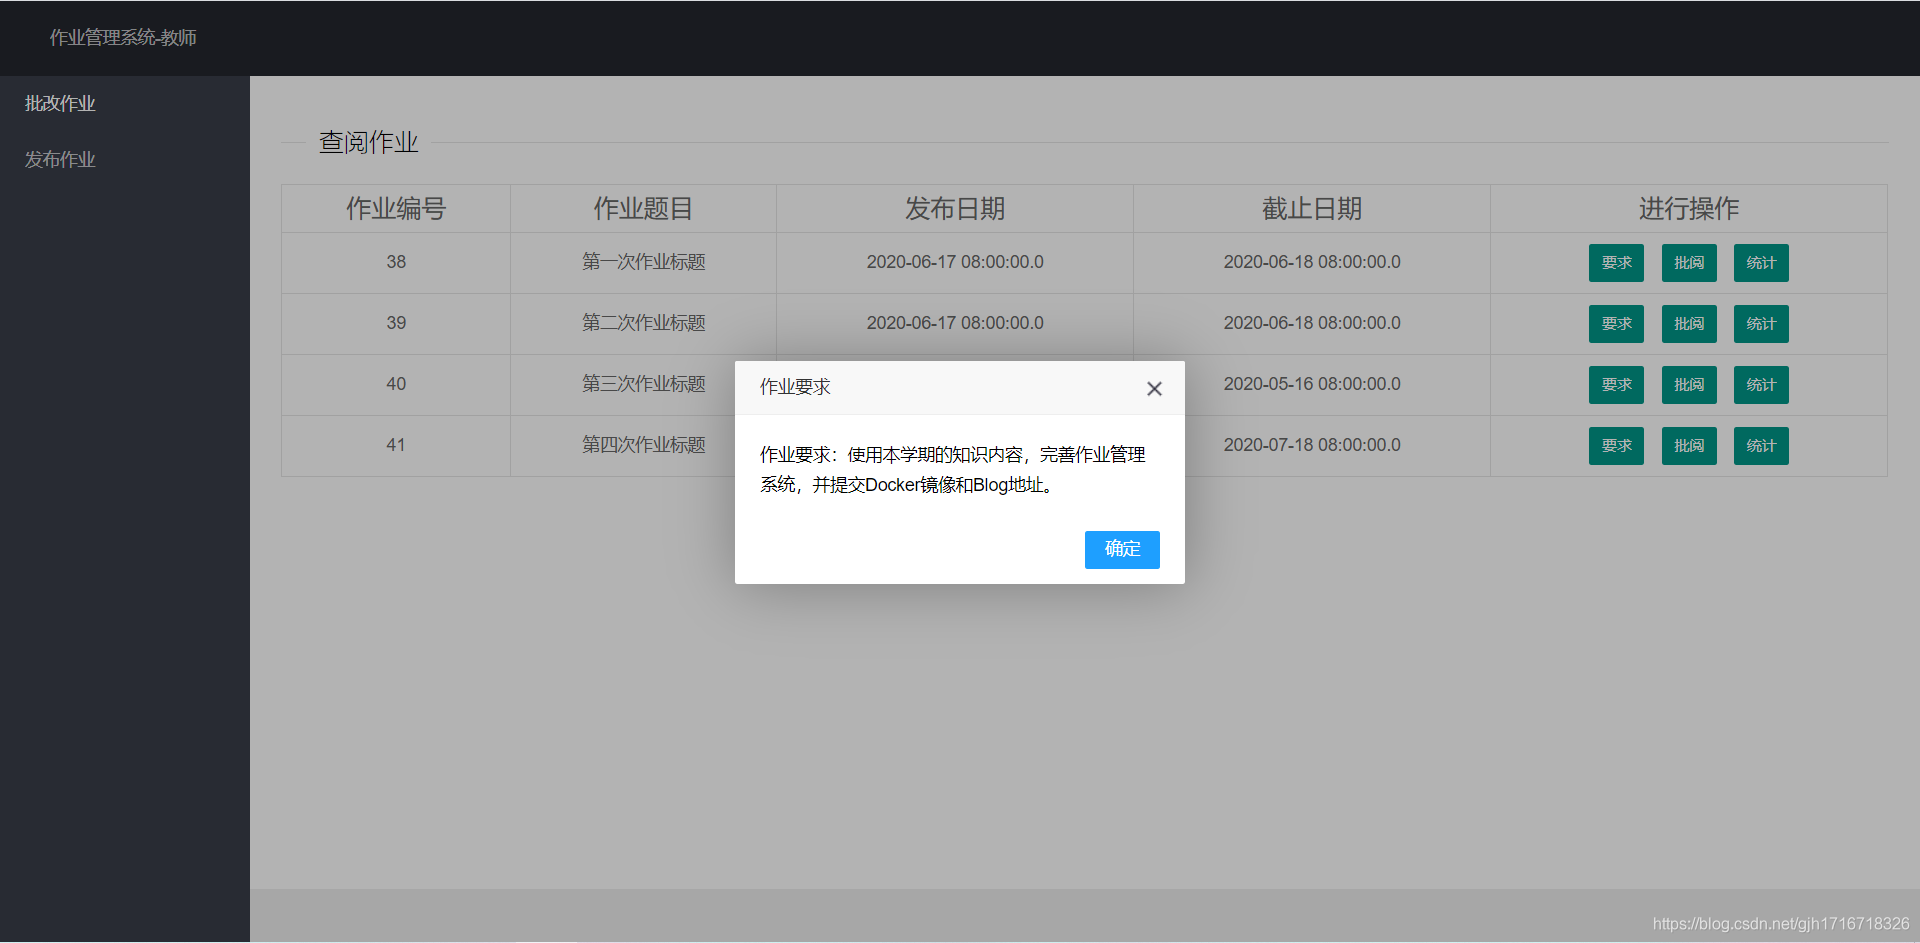
Task: Click 批阅 for assignment 41
Action: pos(1688,445)
